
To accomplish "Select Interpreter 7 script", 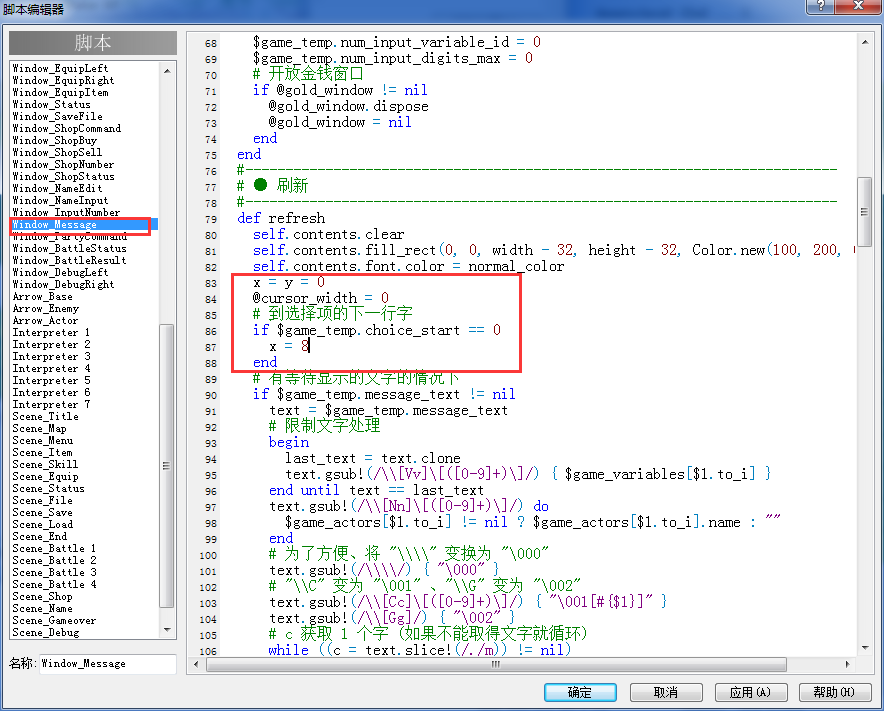I will coord(51,404).
